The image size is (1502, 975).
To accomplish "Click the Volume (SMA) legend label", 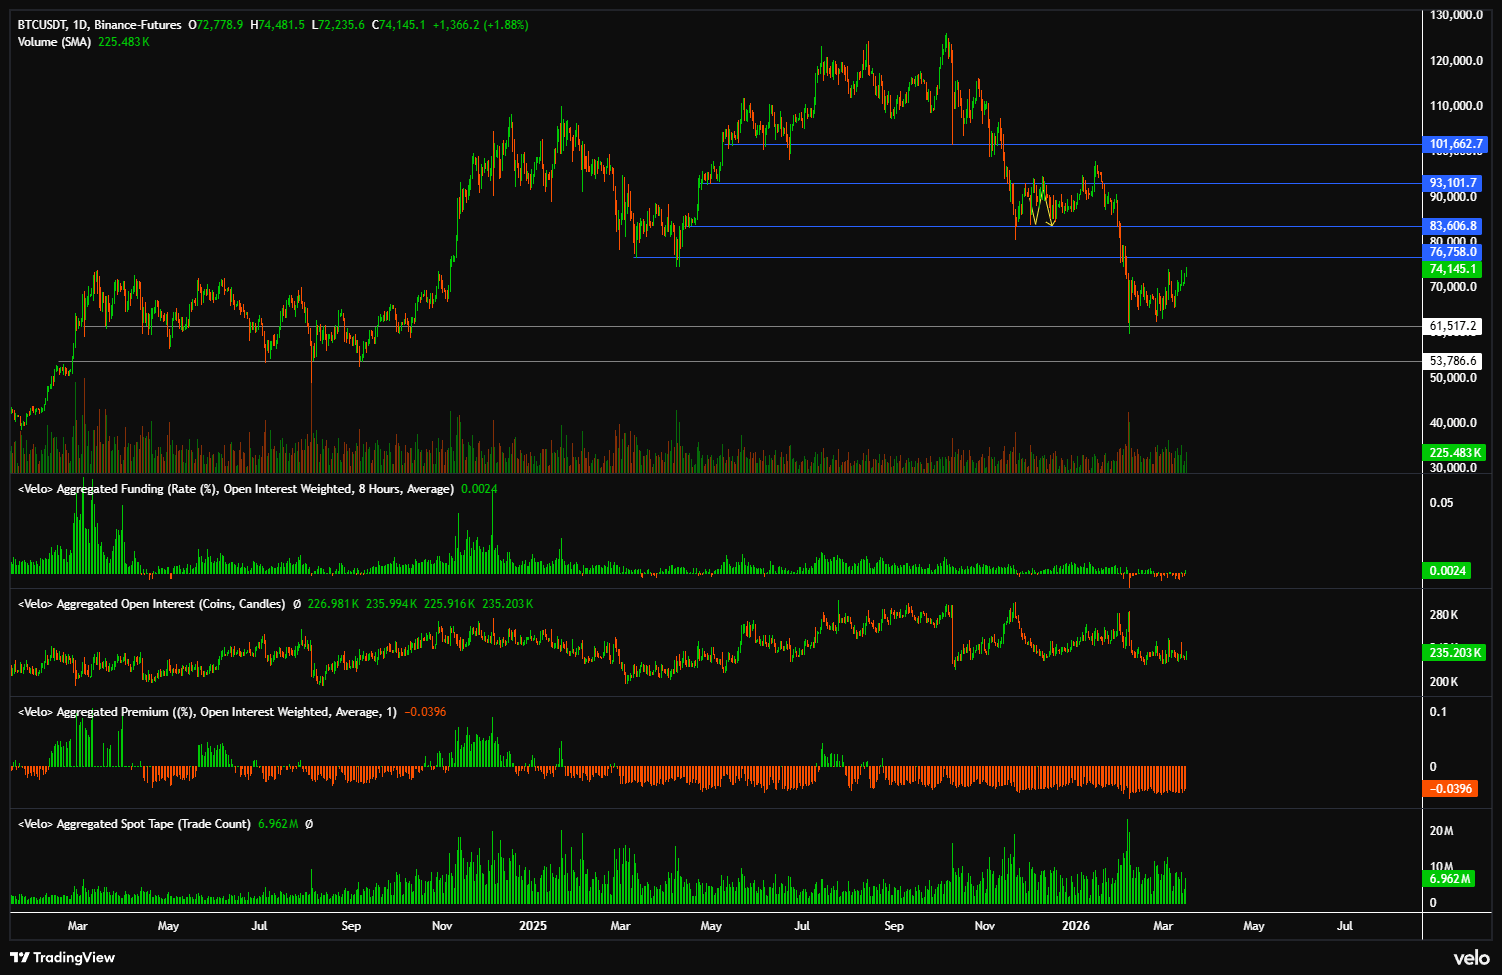I will (x=54, y=42).
